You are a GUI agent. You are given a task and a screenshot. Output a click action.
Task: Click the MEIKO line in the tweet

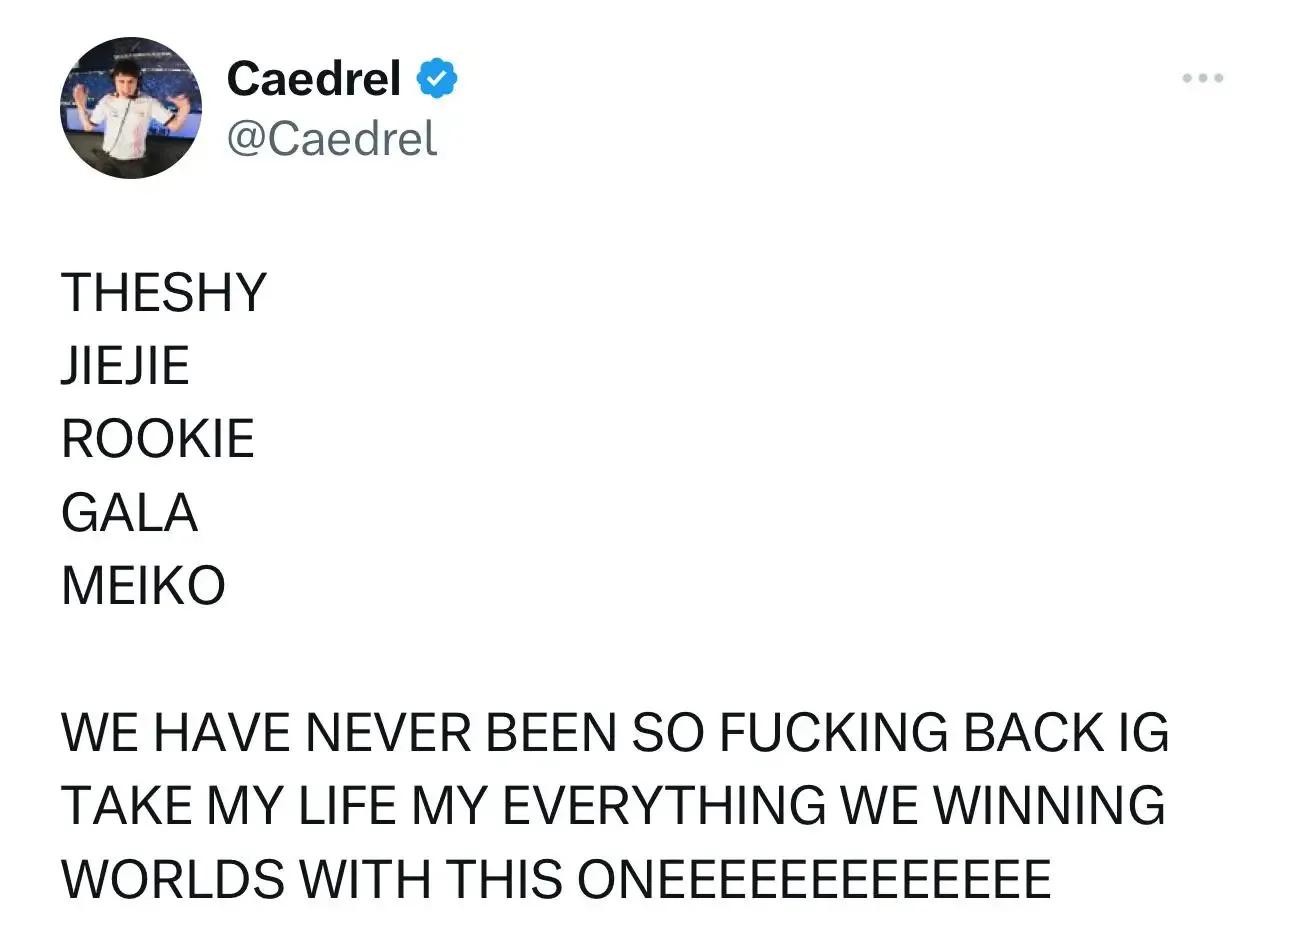(143, 585)
